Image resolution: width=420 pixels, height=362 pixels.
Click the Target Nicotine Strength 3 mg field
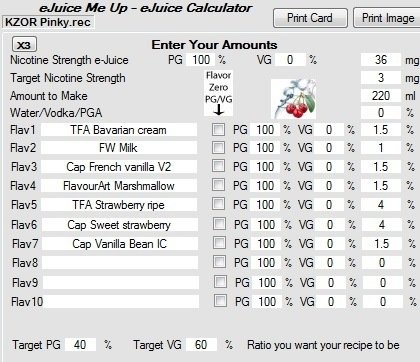coord(381,78)
